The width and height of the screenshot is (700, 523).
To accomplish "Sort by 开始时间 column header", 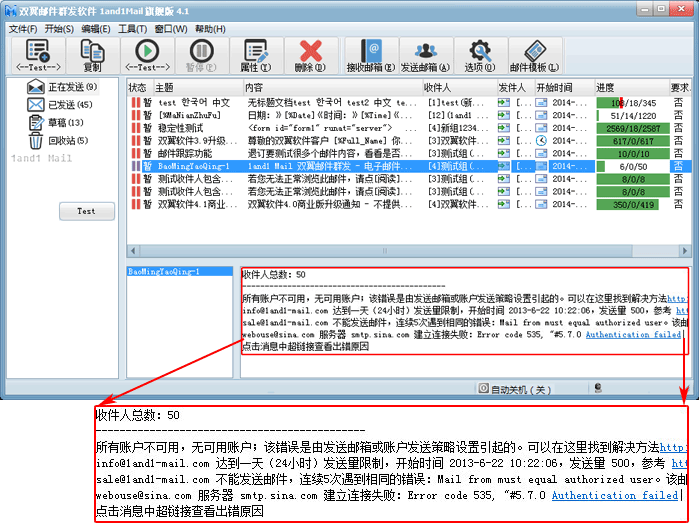I will (x=564, y=87).
